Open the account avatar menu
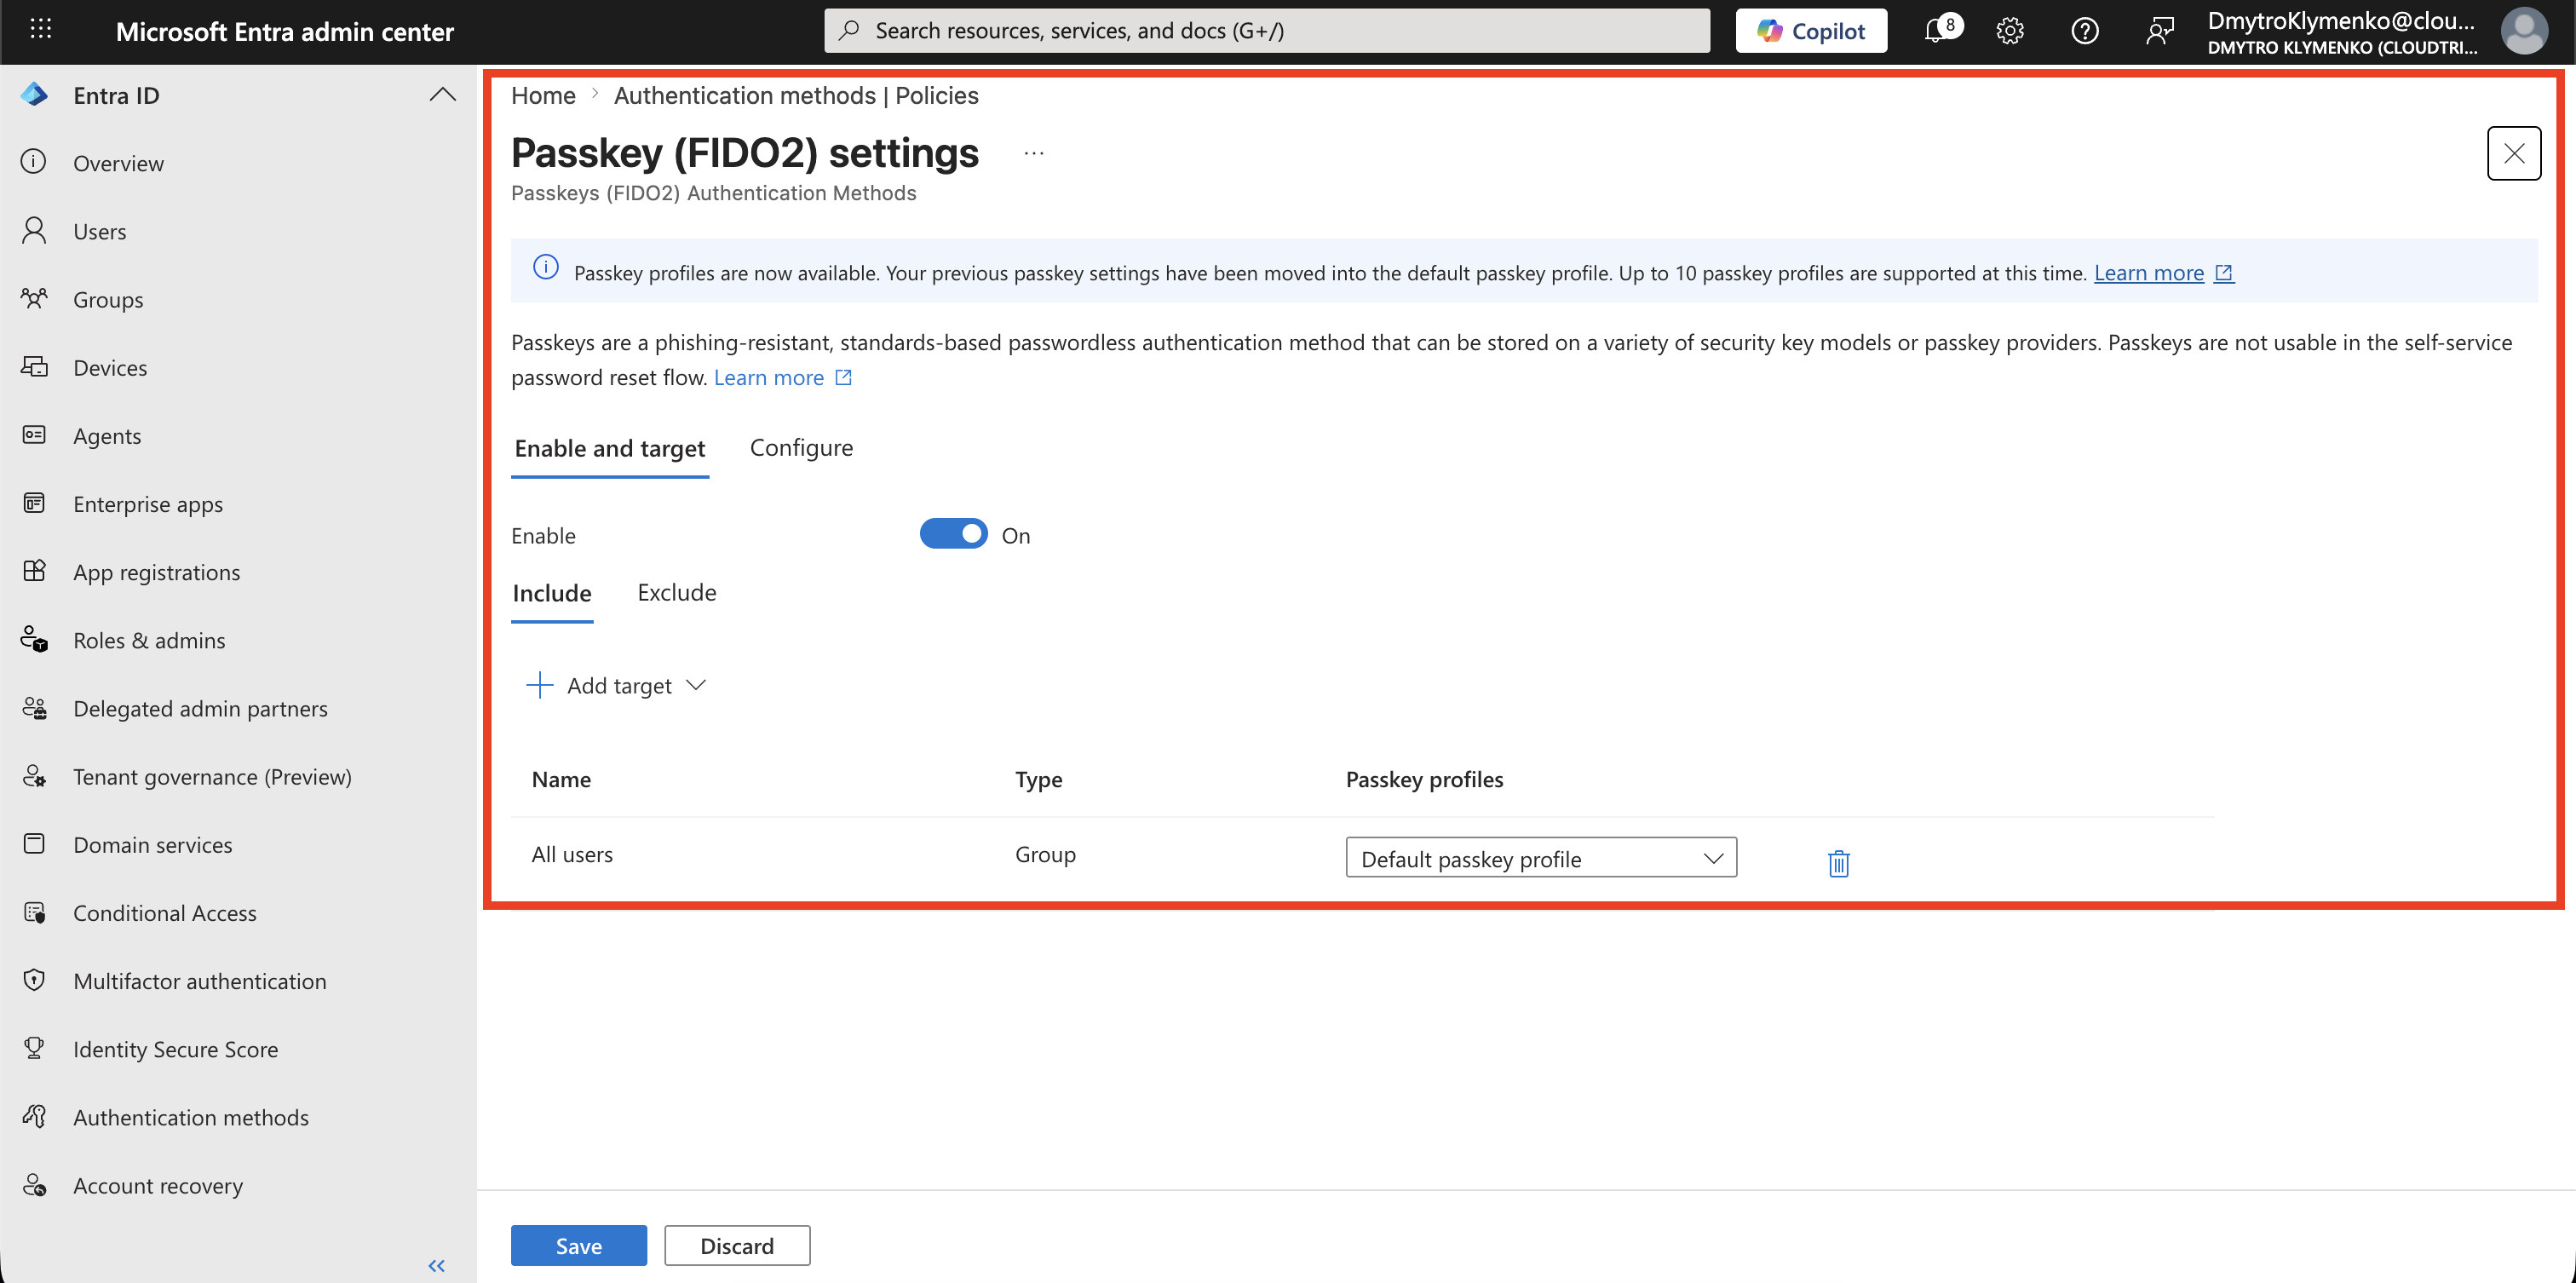 coord(2524,31)
